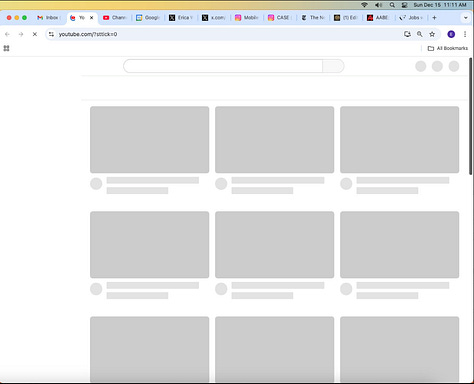The height and width of the screenshot is (384, 474).
Task: Go back with the back arrow
Action: pos(7,34)
